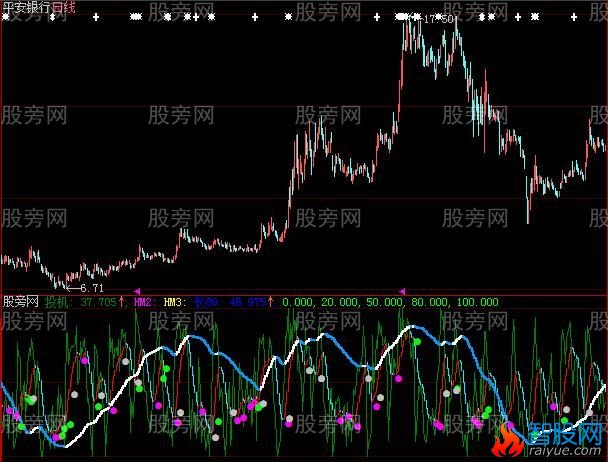Click the 日线 period label
The height and width of the screenshot is (462, 608).
click(x=63, y=7)
